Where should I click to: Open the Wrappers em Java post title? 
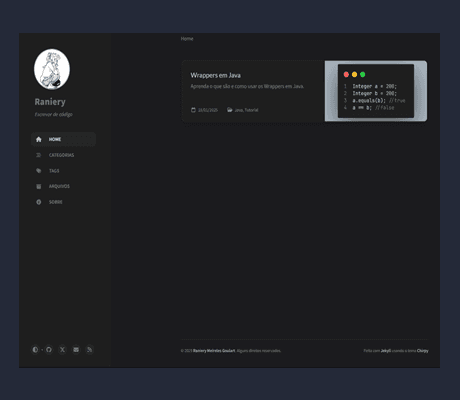(x=216, y=75)
